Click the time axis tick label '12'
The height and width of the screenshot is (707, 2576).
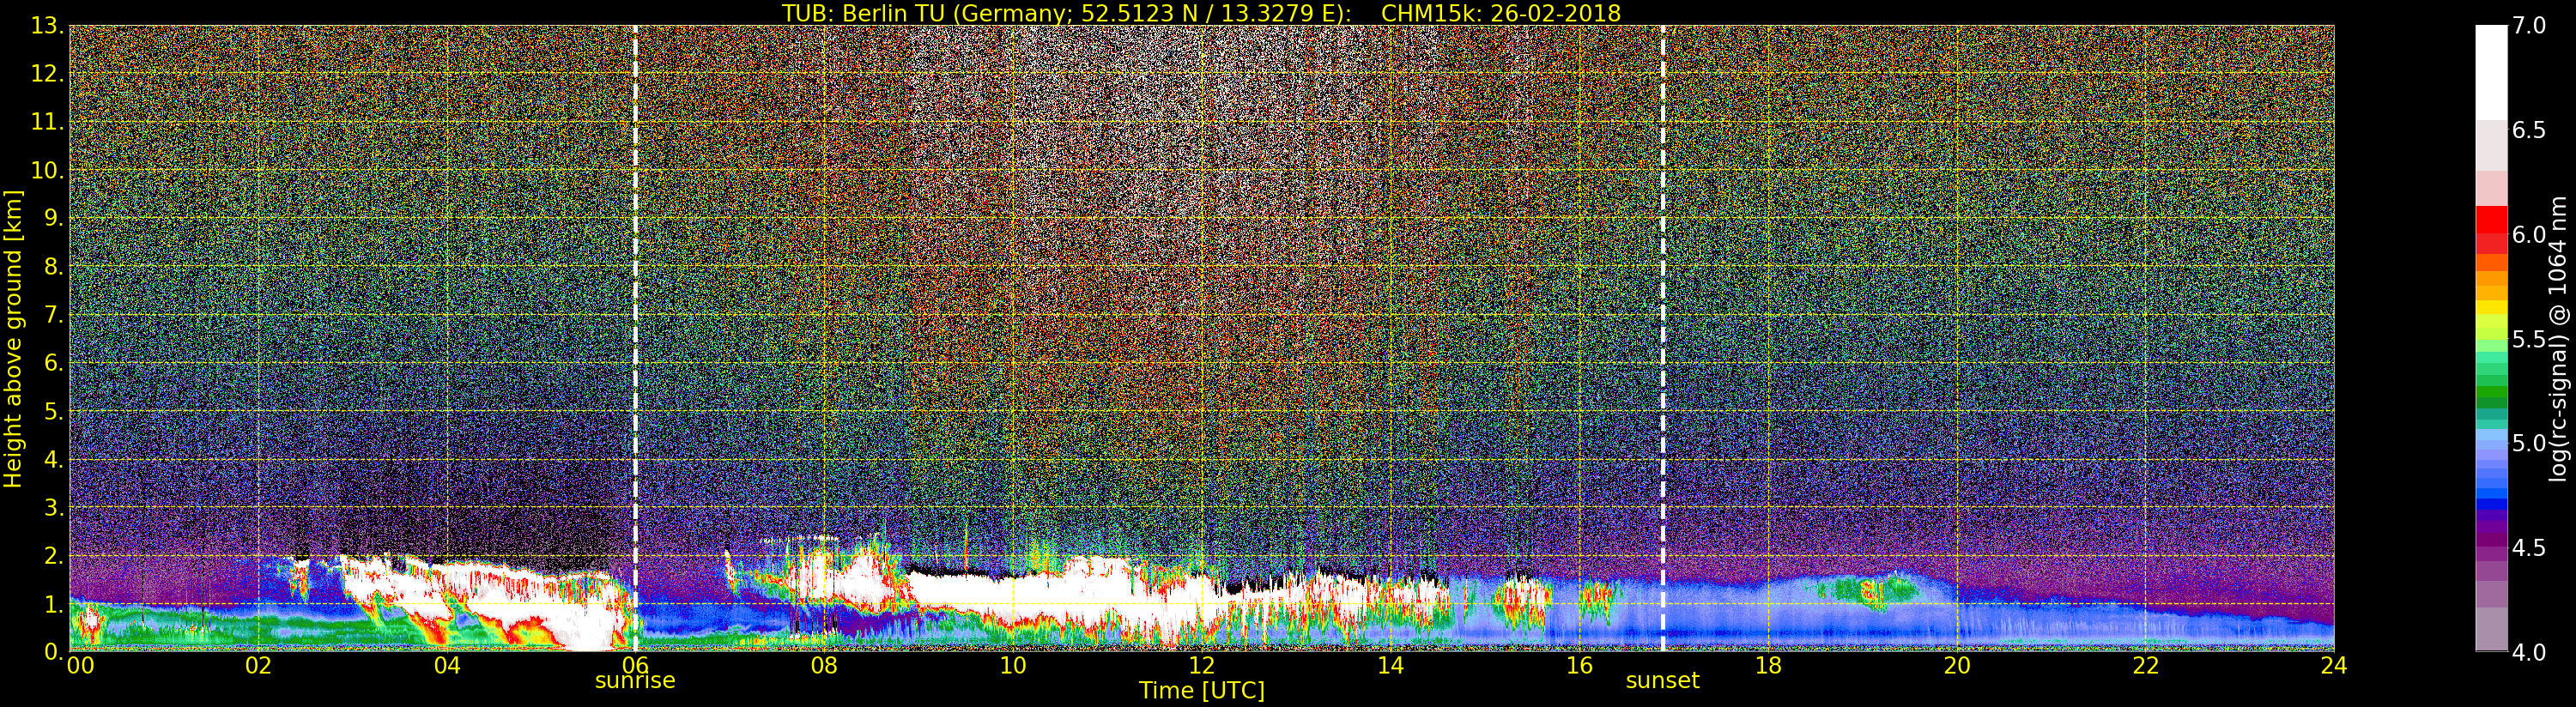pos(1201,666)
